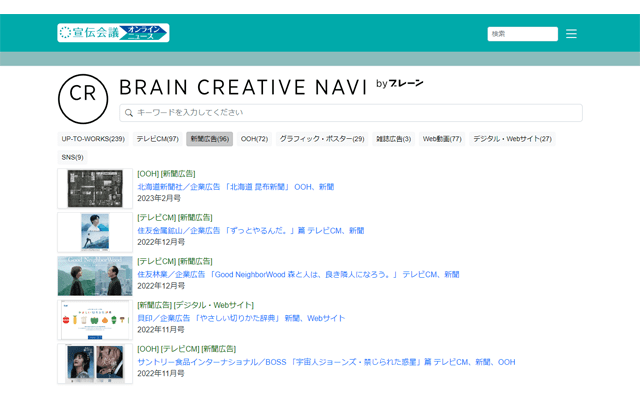Open the 貝印 やさしい切りかた辞典 article link
Image resolution: width=640 pixels, height=400 pixels.
(x=241, y=318)
